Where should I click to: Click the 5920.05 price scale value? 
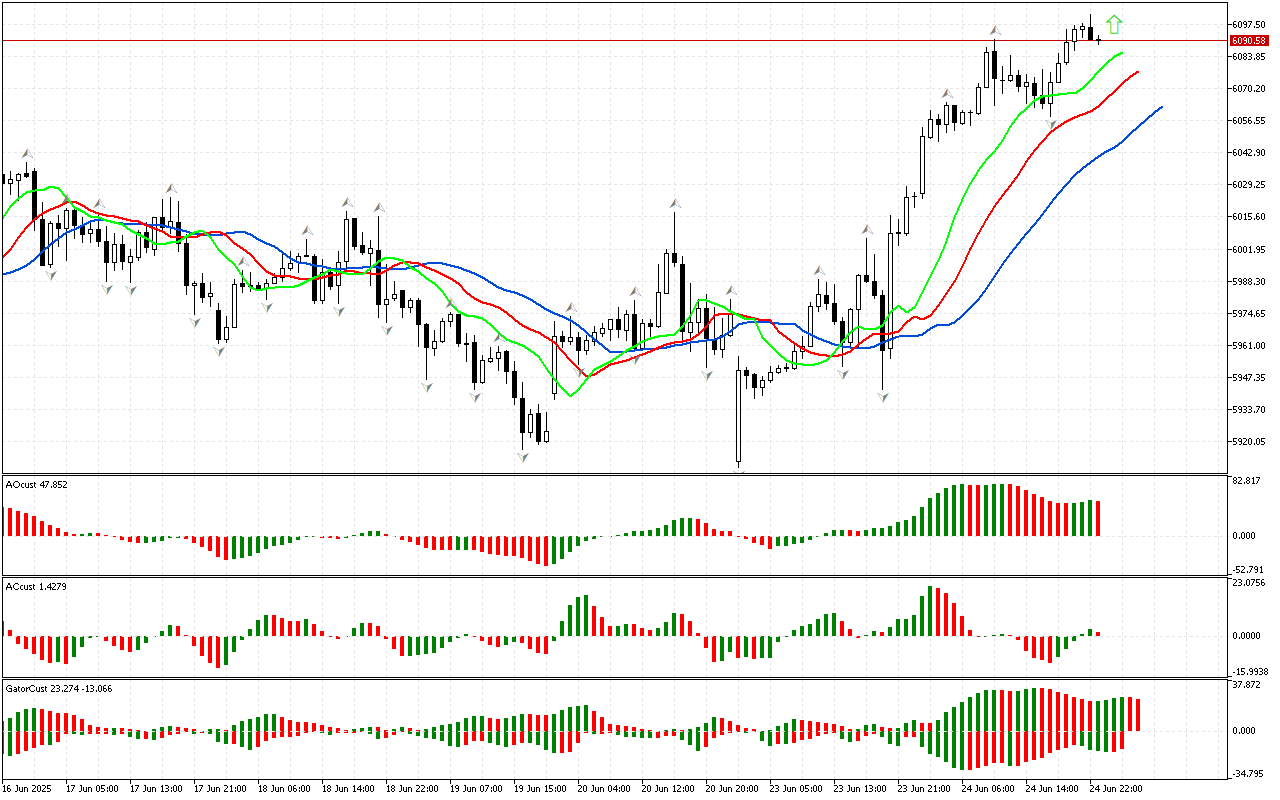click(x=1247, y=442)
